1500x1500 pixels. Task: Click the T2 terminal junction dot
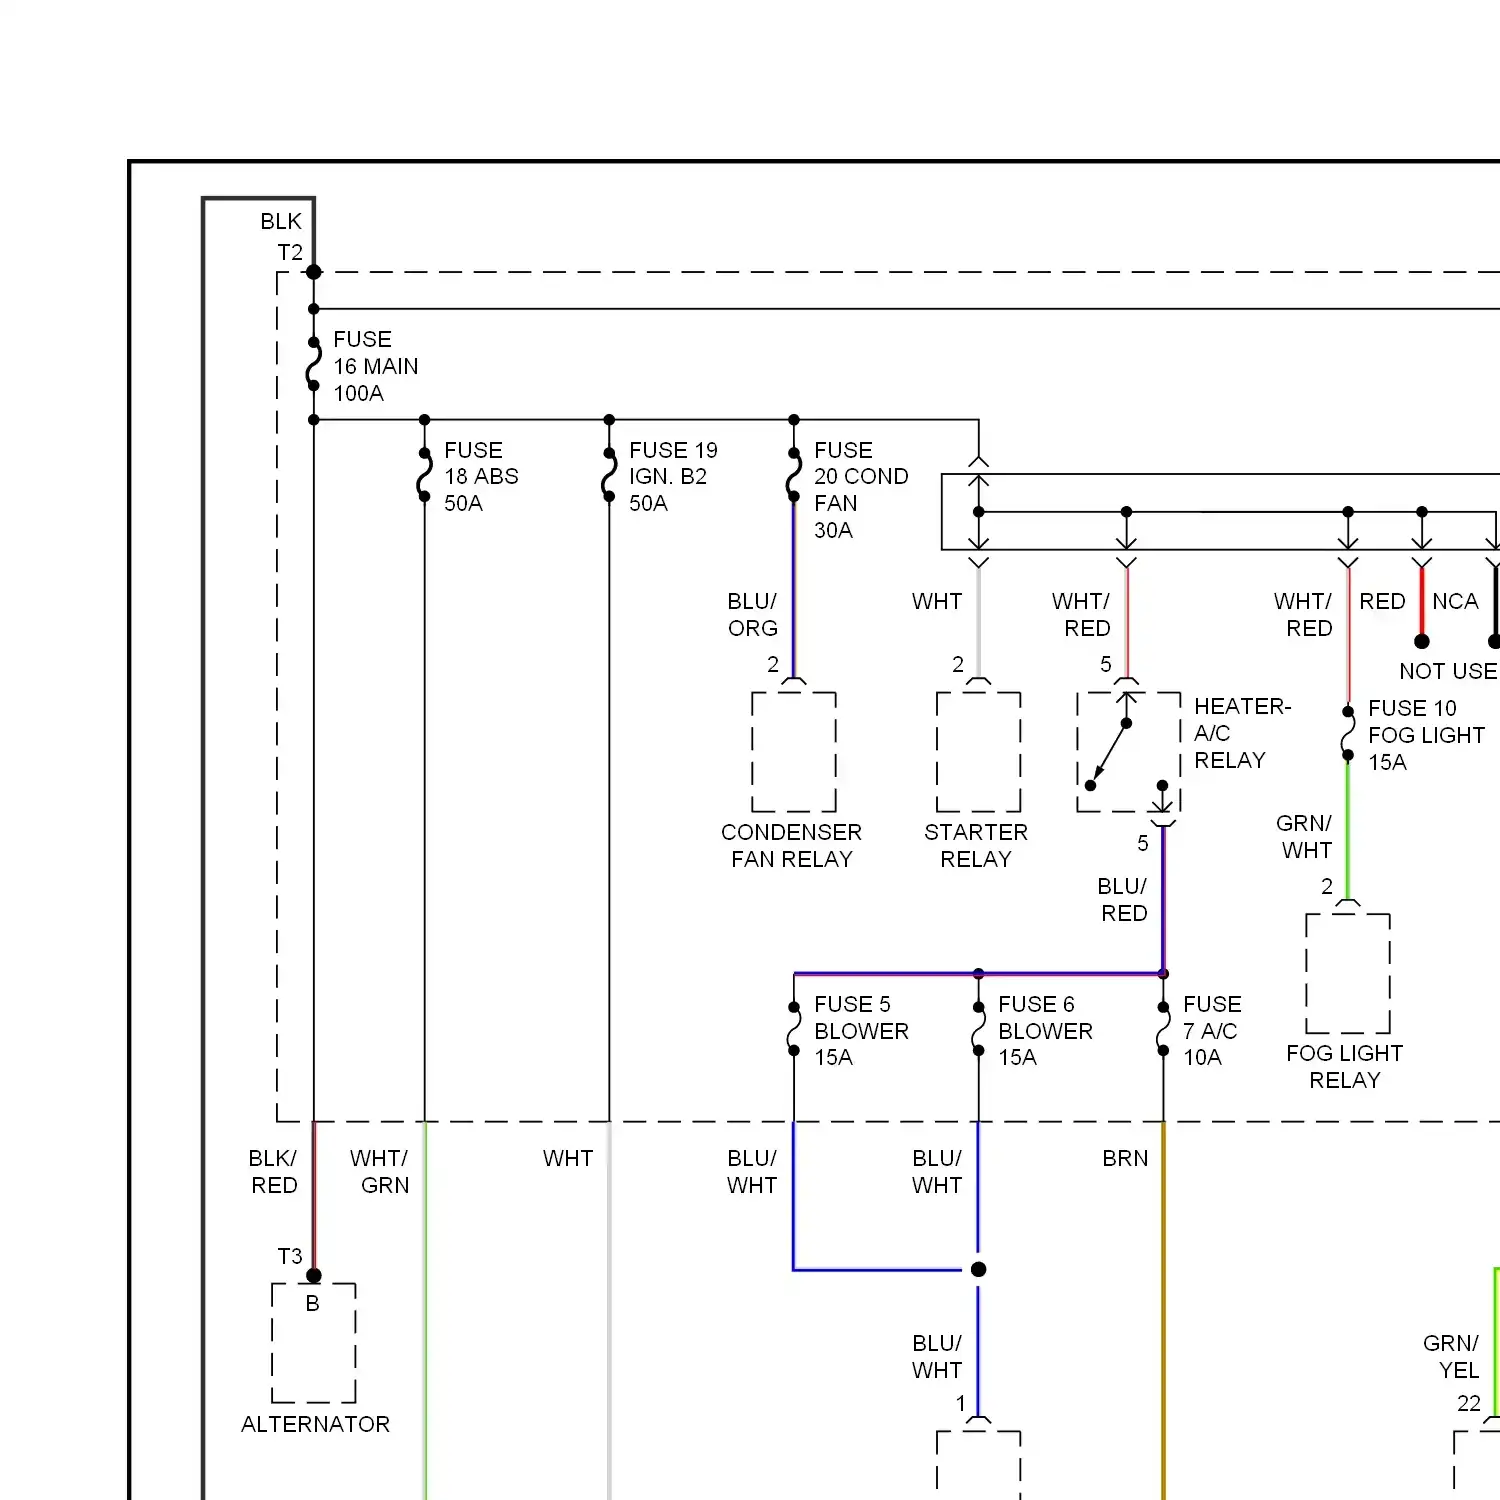point(314,272)
